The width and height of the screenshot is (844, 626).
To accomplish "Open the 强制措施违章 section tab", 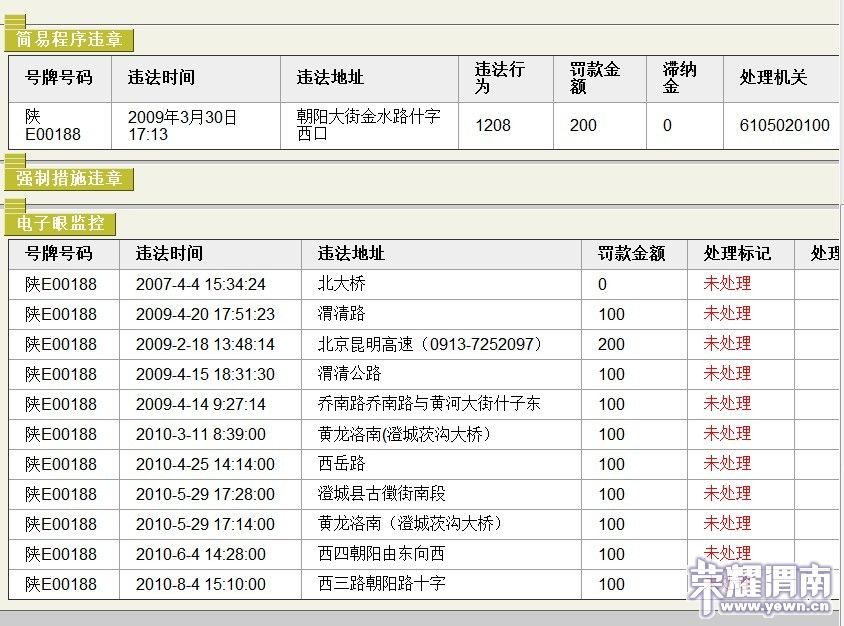I will pos(69,179).
